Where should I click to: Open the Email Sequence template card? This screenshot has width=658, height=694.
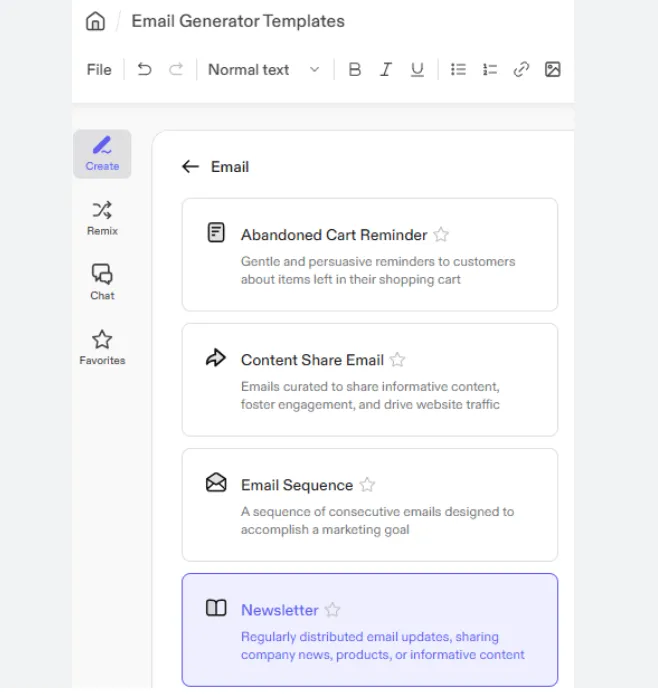pyautogui.click(x=370, y=505)
